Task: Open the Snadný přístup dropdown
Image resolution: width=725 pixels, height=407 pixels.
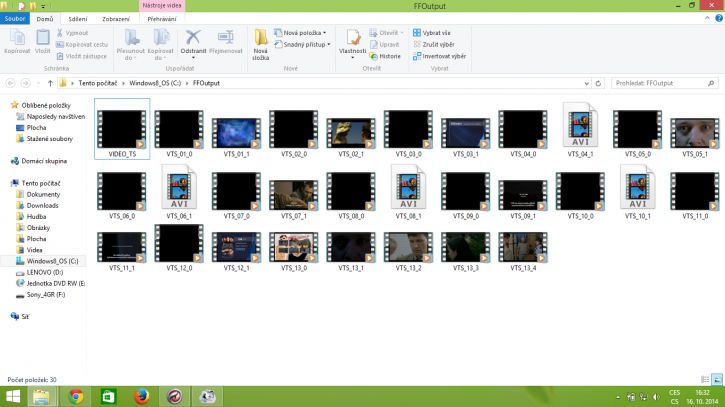Action: tap(302, 44)
